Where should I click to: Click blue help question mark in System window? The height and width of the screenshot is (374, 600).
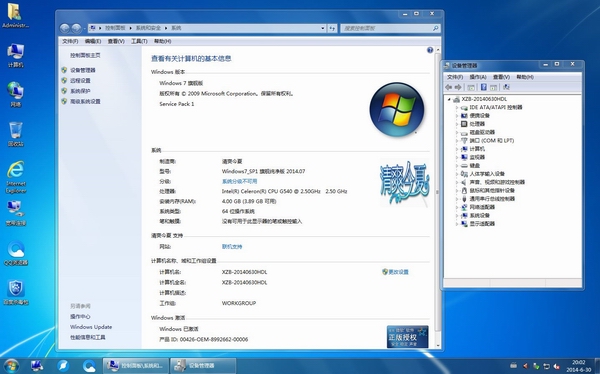(x=430, y=50)
